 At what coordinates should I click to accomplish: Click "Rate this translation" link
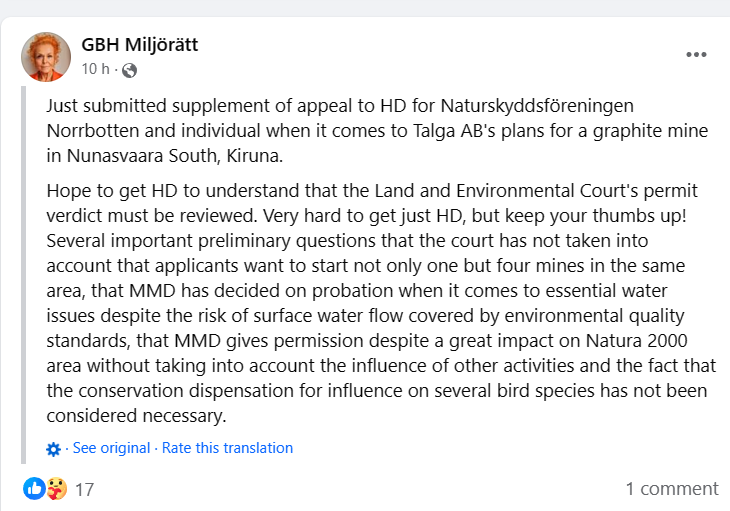tap(227, 448)
